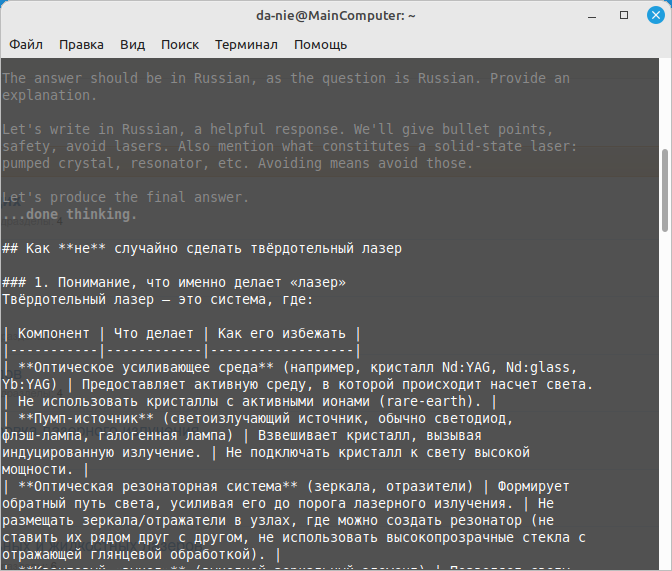Click the 'Как его избежать' column header text
Screen dimensions: 672x571
pyautogui.click(x=280, y=333)
